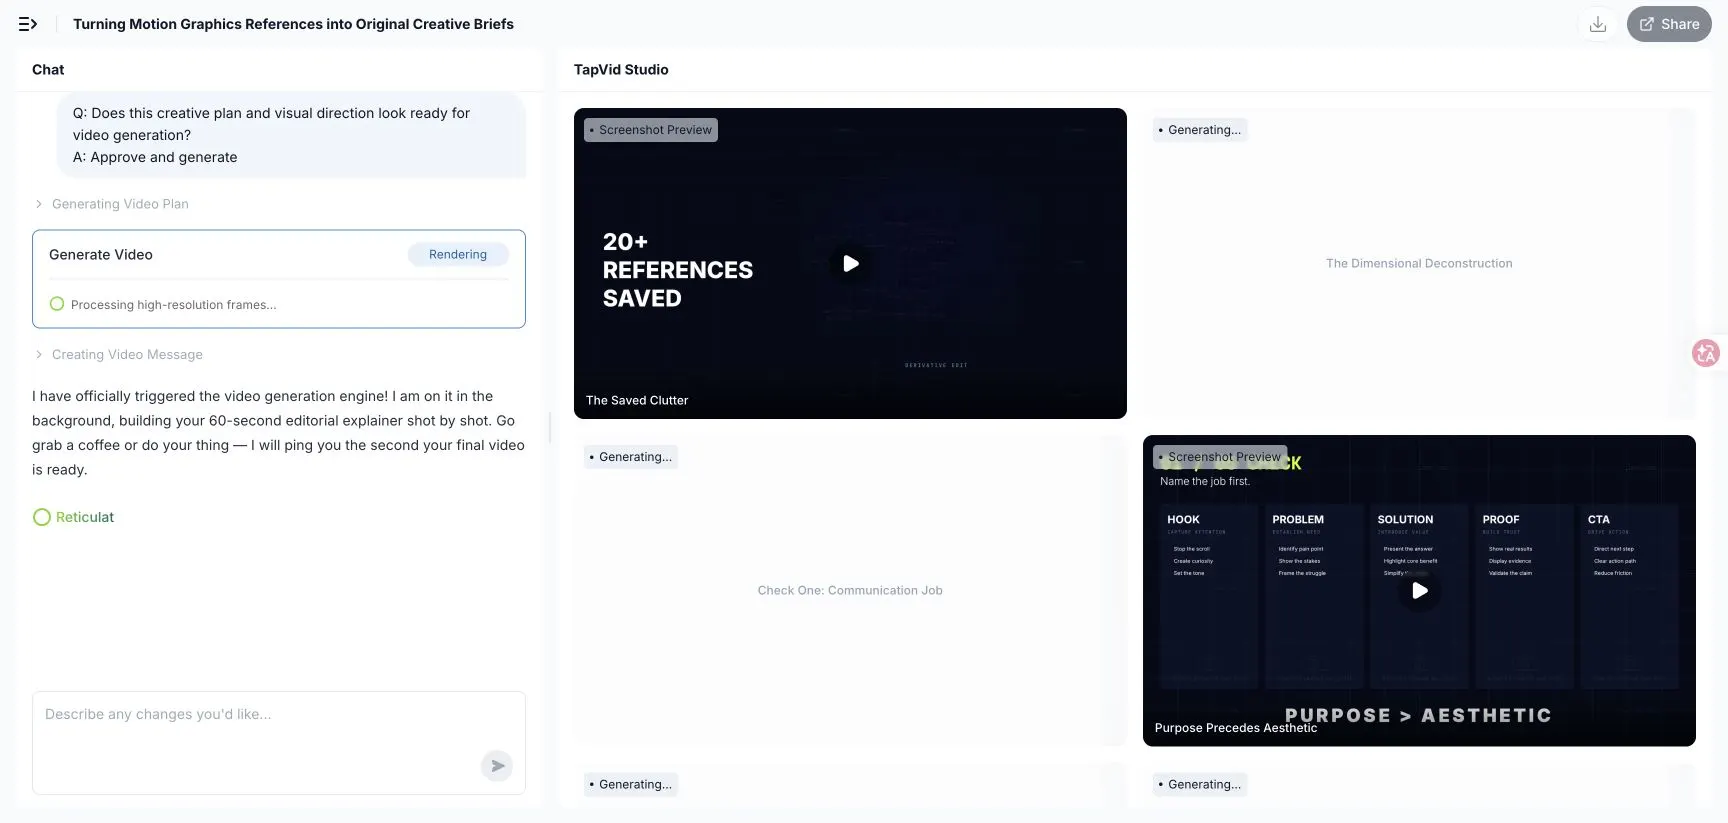Click the Rendering status badge

click(x=458, y=255)
